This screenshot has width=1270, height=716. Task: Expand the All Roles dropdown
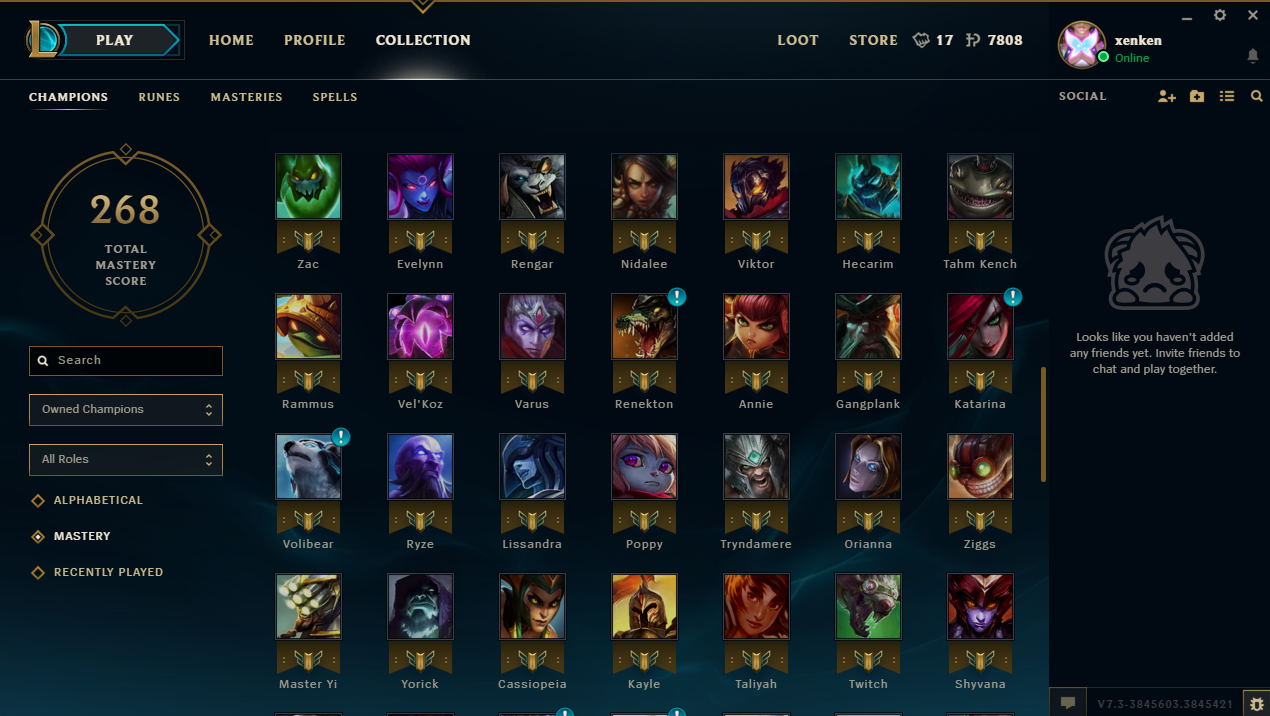click(x=126, y=460)
